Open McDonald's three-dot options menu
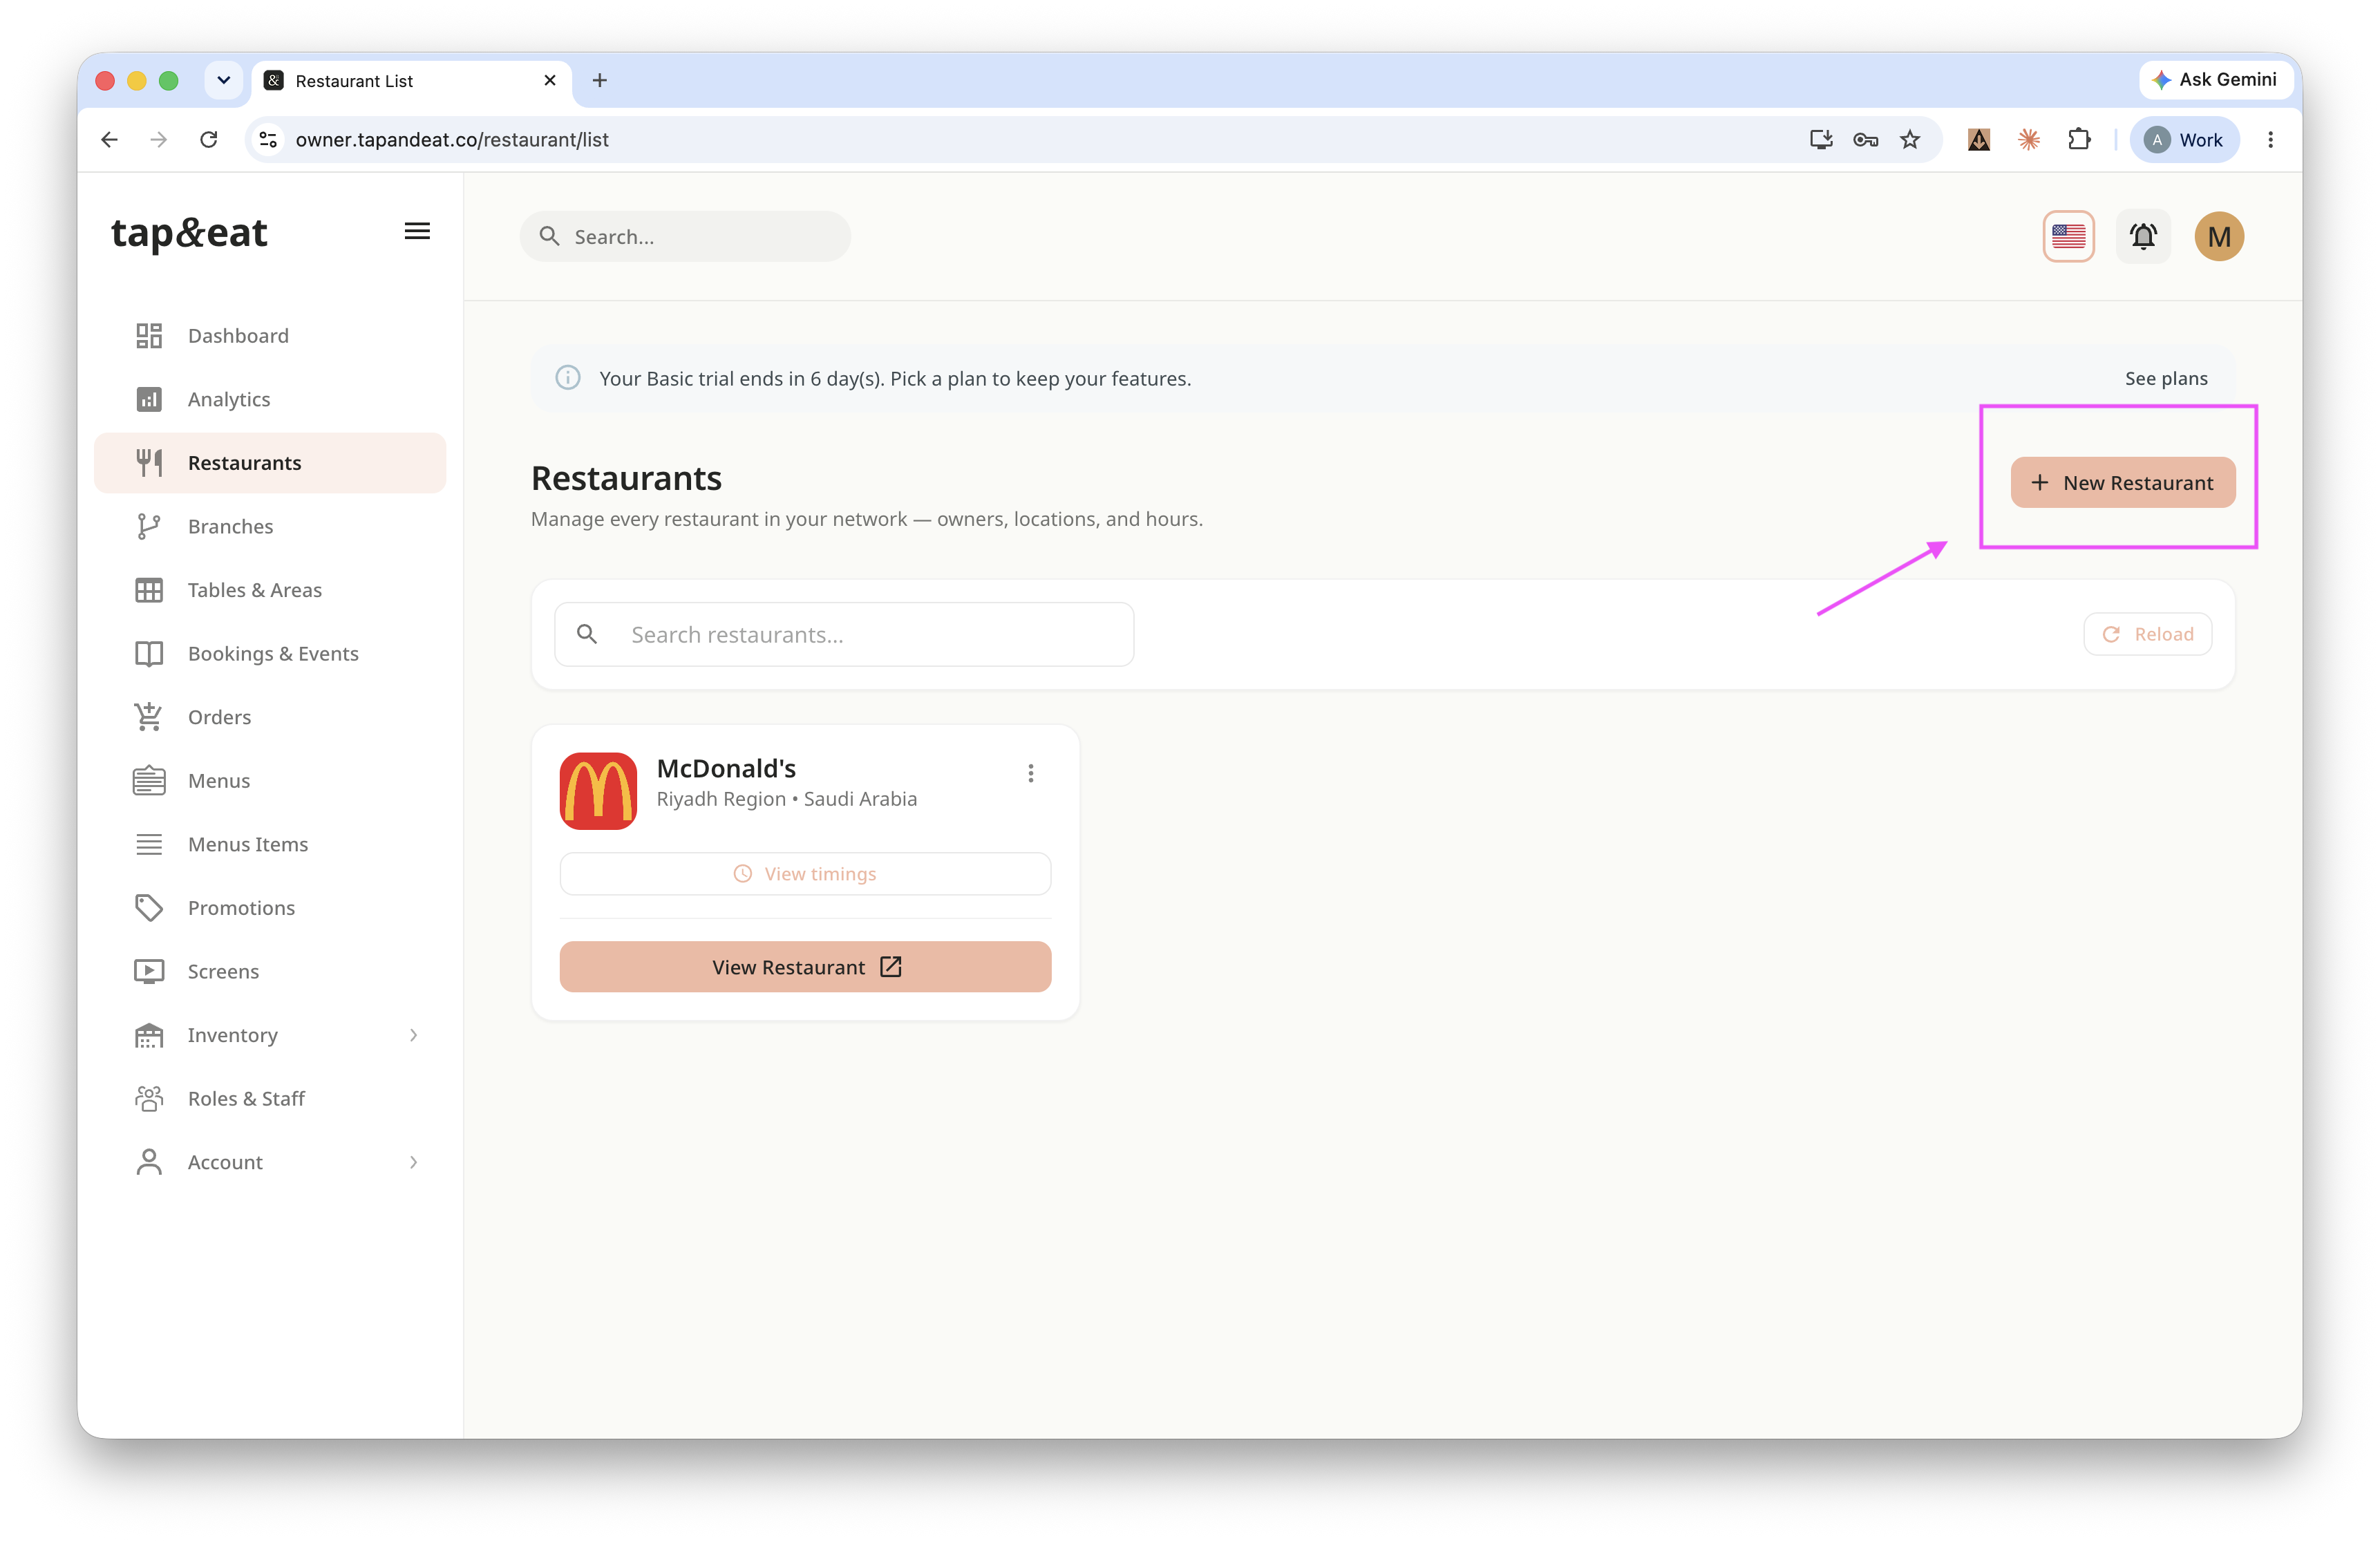 [x=1030, y=773]
